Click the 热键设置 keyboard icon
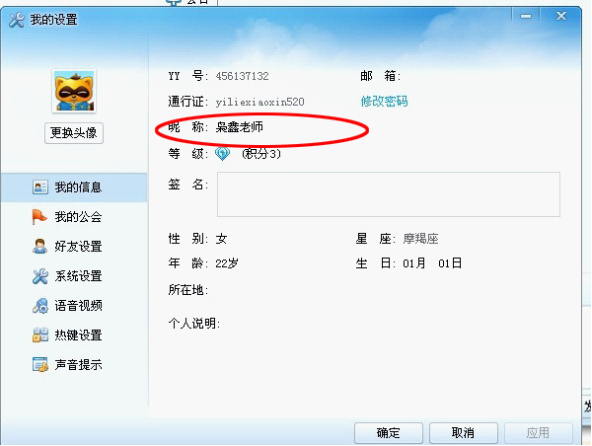 pos(40,335)
